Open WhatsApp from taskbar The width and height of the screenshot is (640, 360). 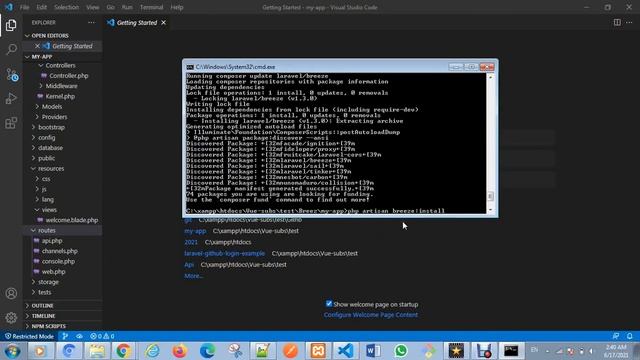pos(401,351)
